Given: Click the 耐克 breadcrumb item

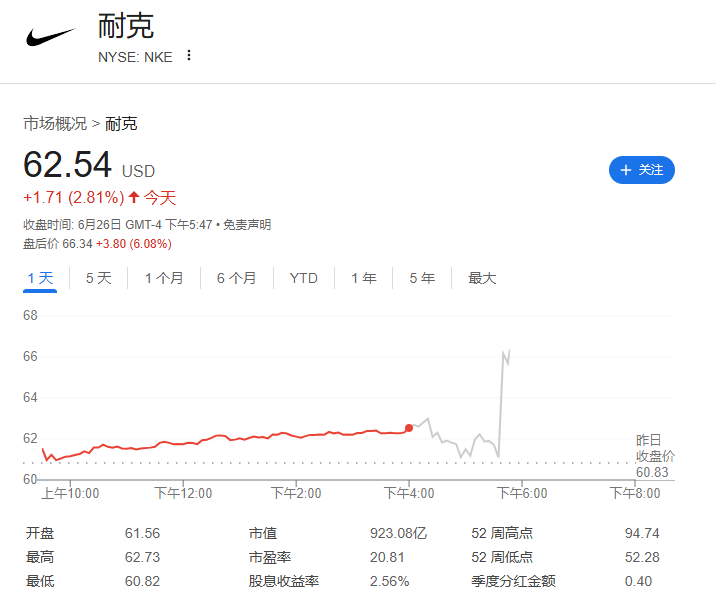Looking at the screenshot, I should pyautogui.click(x=121, y=123).
